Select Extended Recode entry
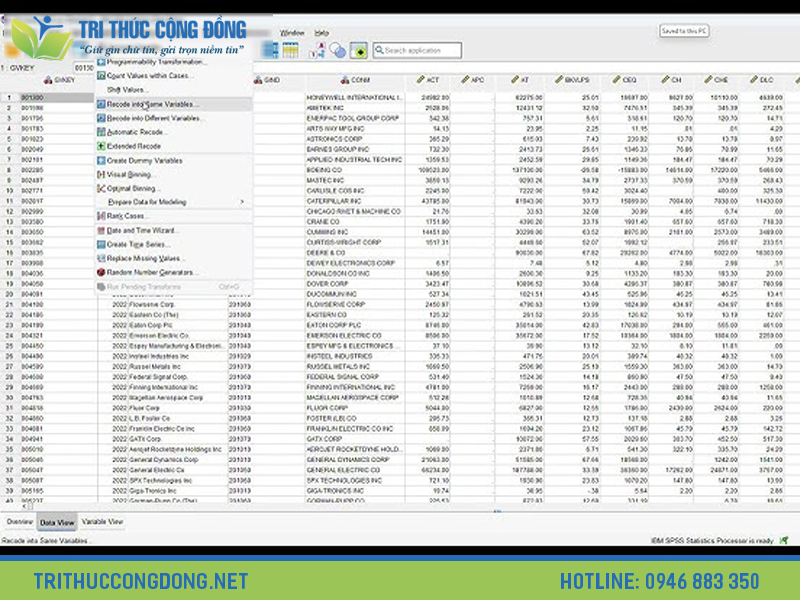This screenshot has width=800, height=600. point(174,146)
